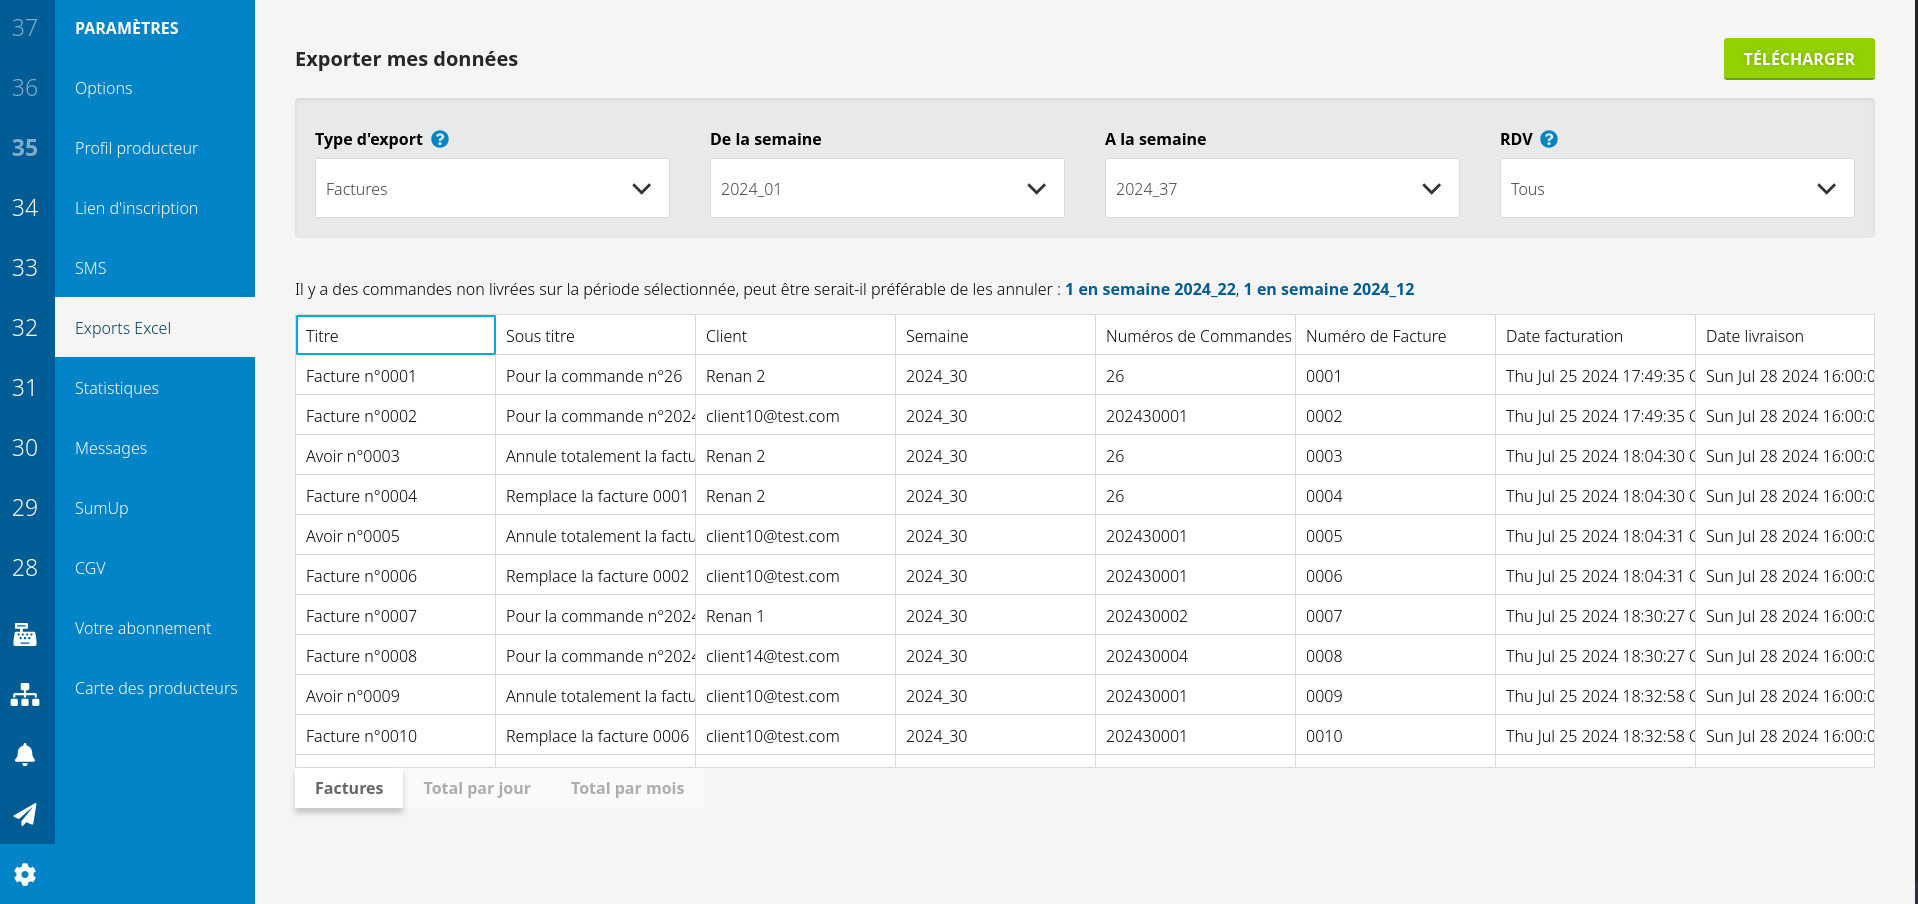Click the green Télécharger button
1918x904 pixels.
(x=1798, y=59)
